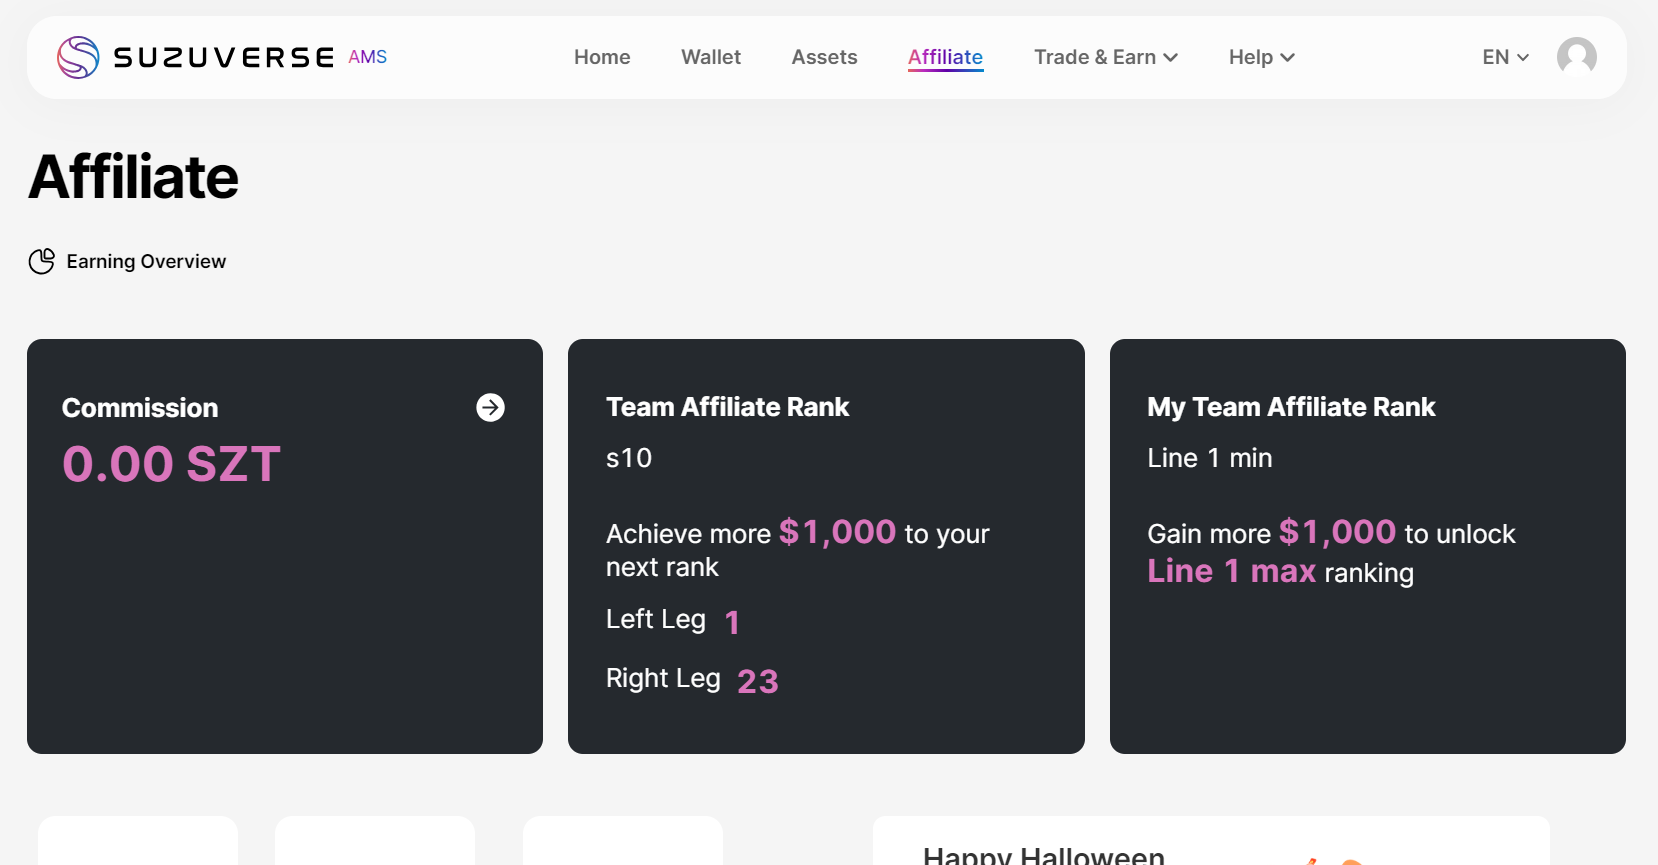Click the Earning Overview label
The image size is (1658, 865).
pos(146,261)
